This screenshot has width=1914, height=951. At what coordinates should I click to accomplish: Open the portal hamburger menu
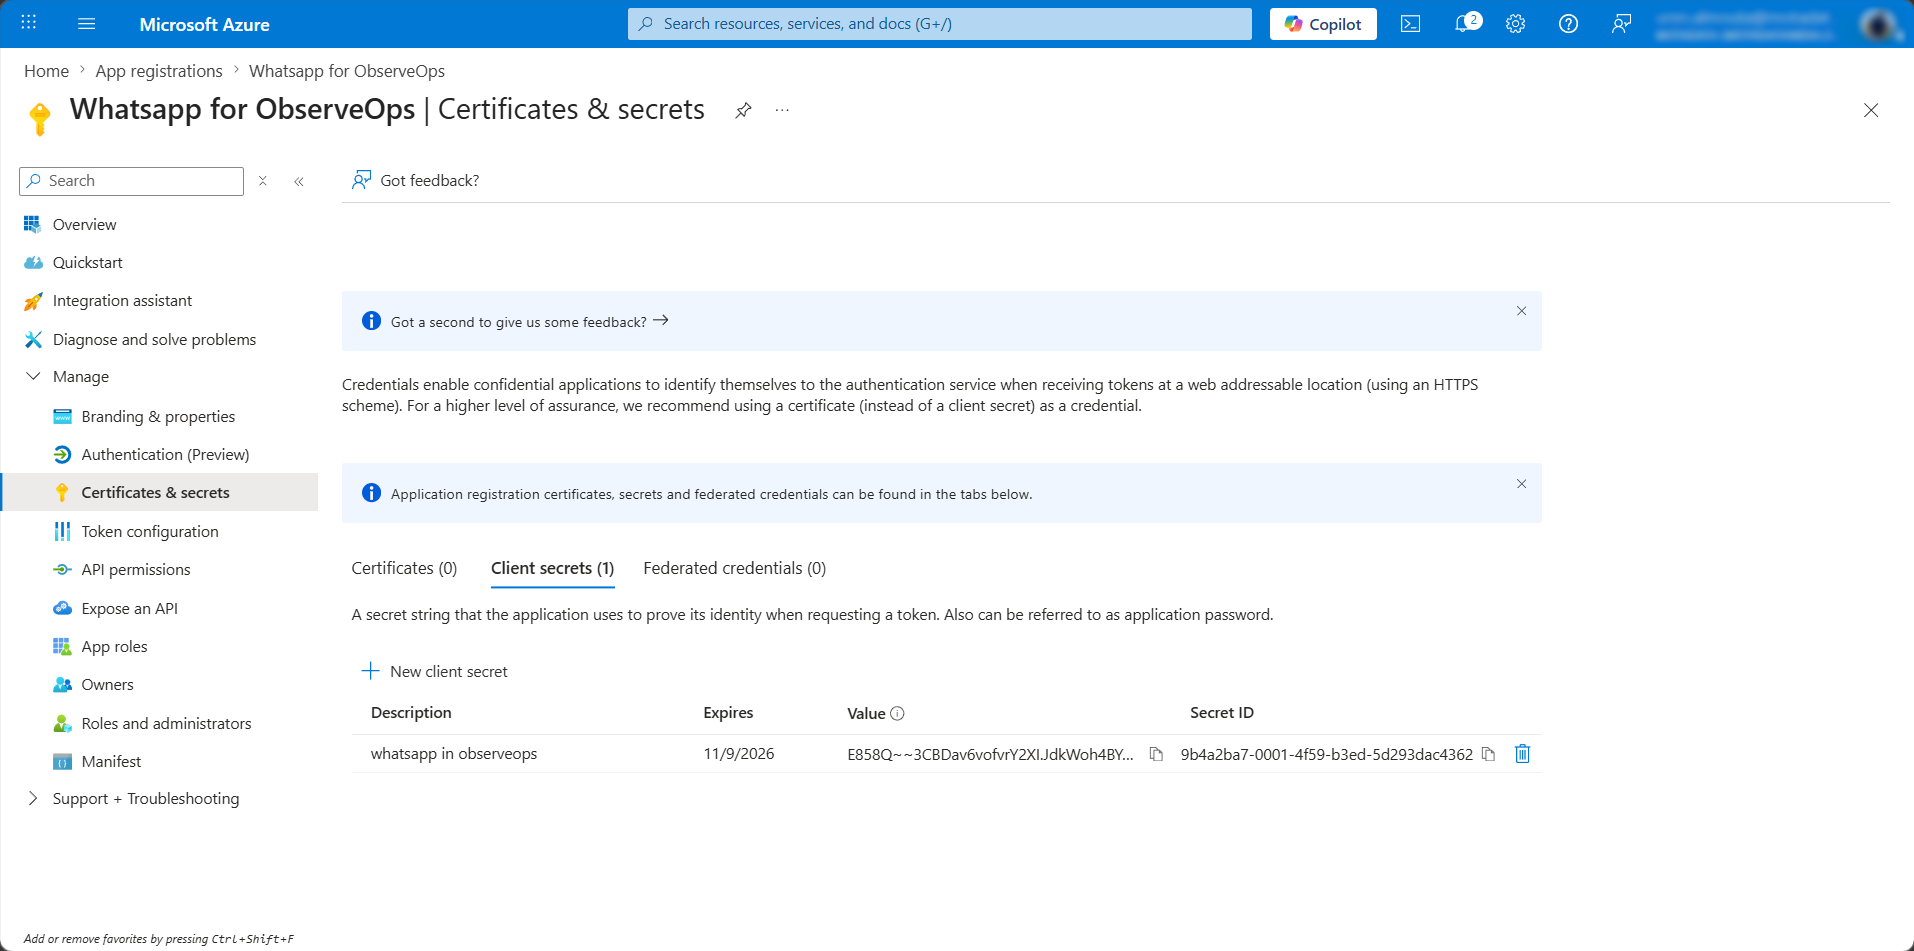click(x=87, y=23)
